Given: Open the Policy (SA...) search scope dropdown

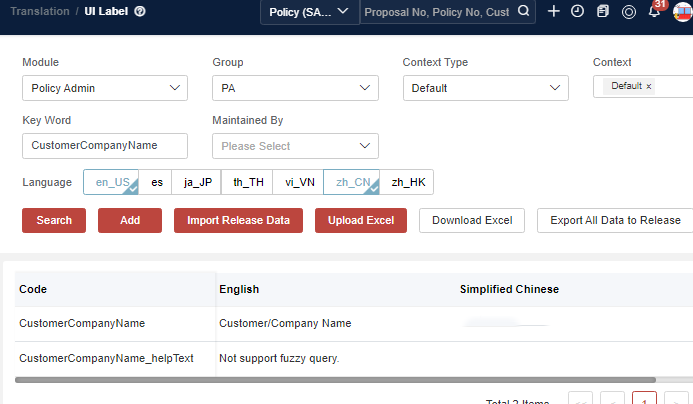Looking at the screenshot, I should [x=309, y=12].
